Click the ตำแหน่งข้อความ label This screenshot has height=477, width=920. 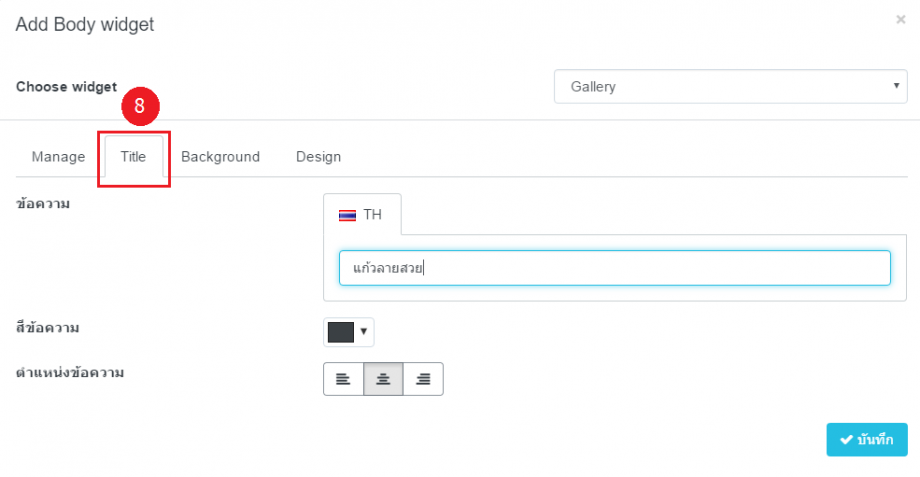pos(76,373)
